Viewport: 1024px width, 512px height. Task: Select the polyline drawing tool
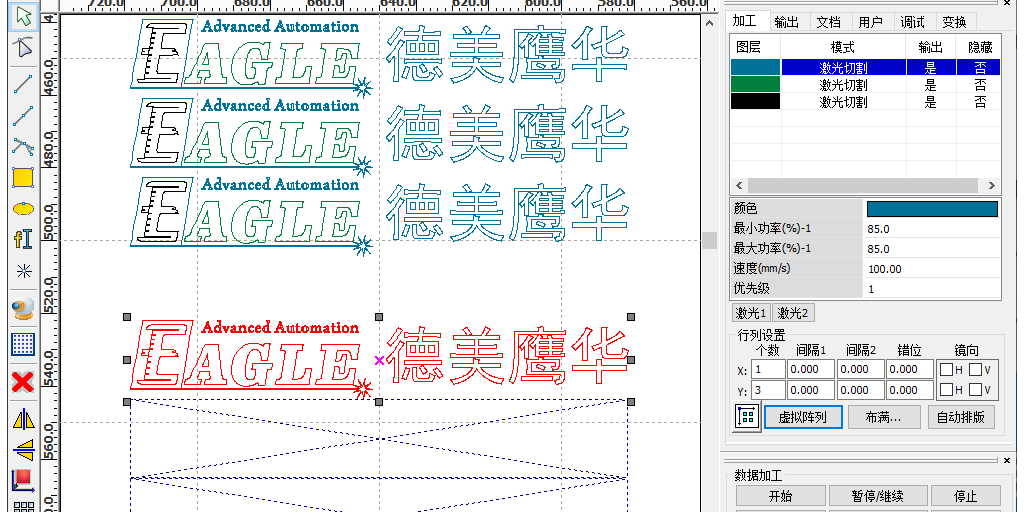(x=24, y=116)
